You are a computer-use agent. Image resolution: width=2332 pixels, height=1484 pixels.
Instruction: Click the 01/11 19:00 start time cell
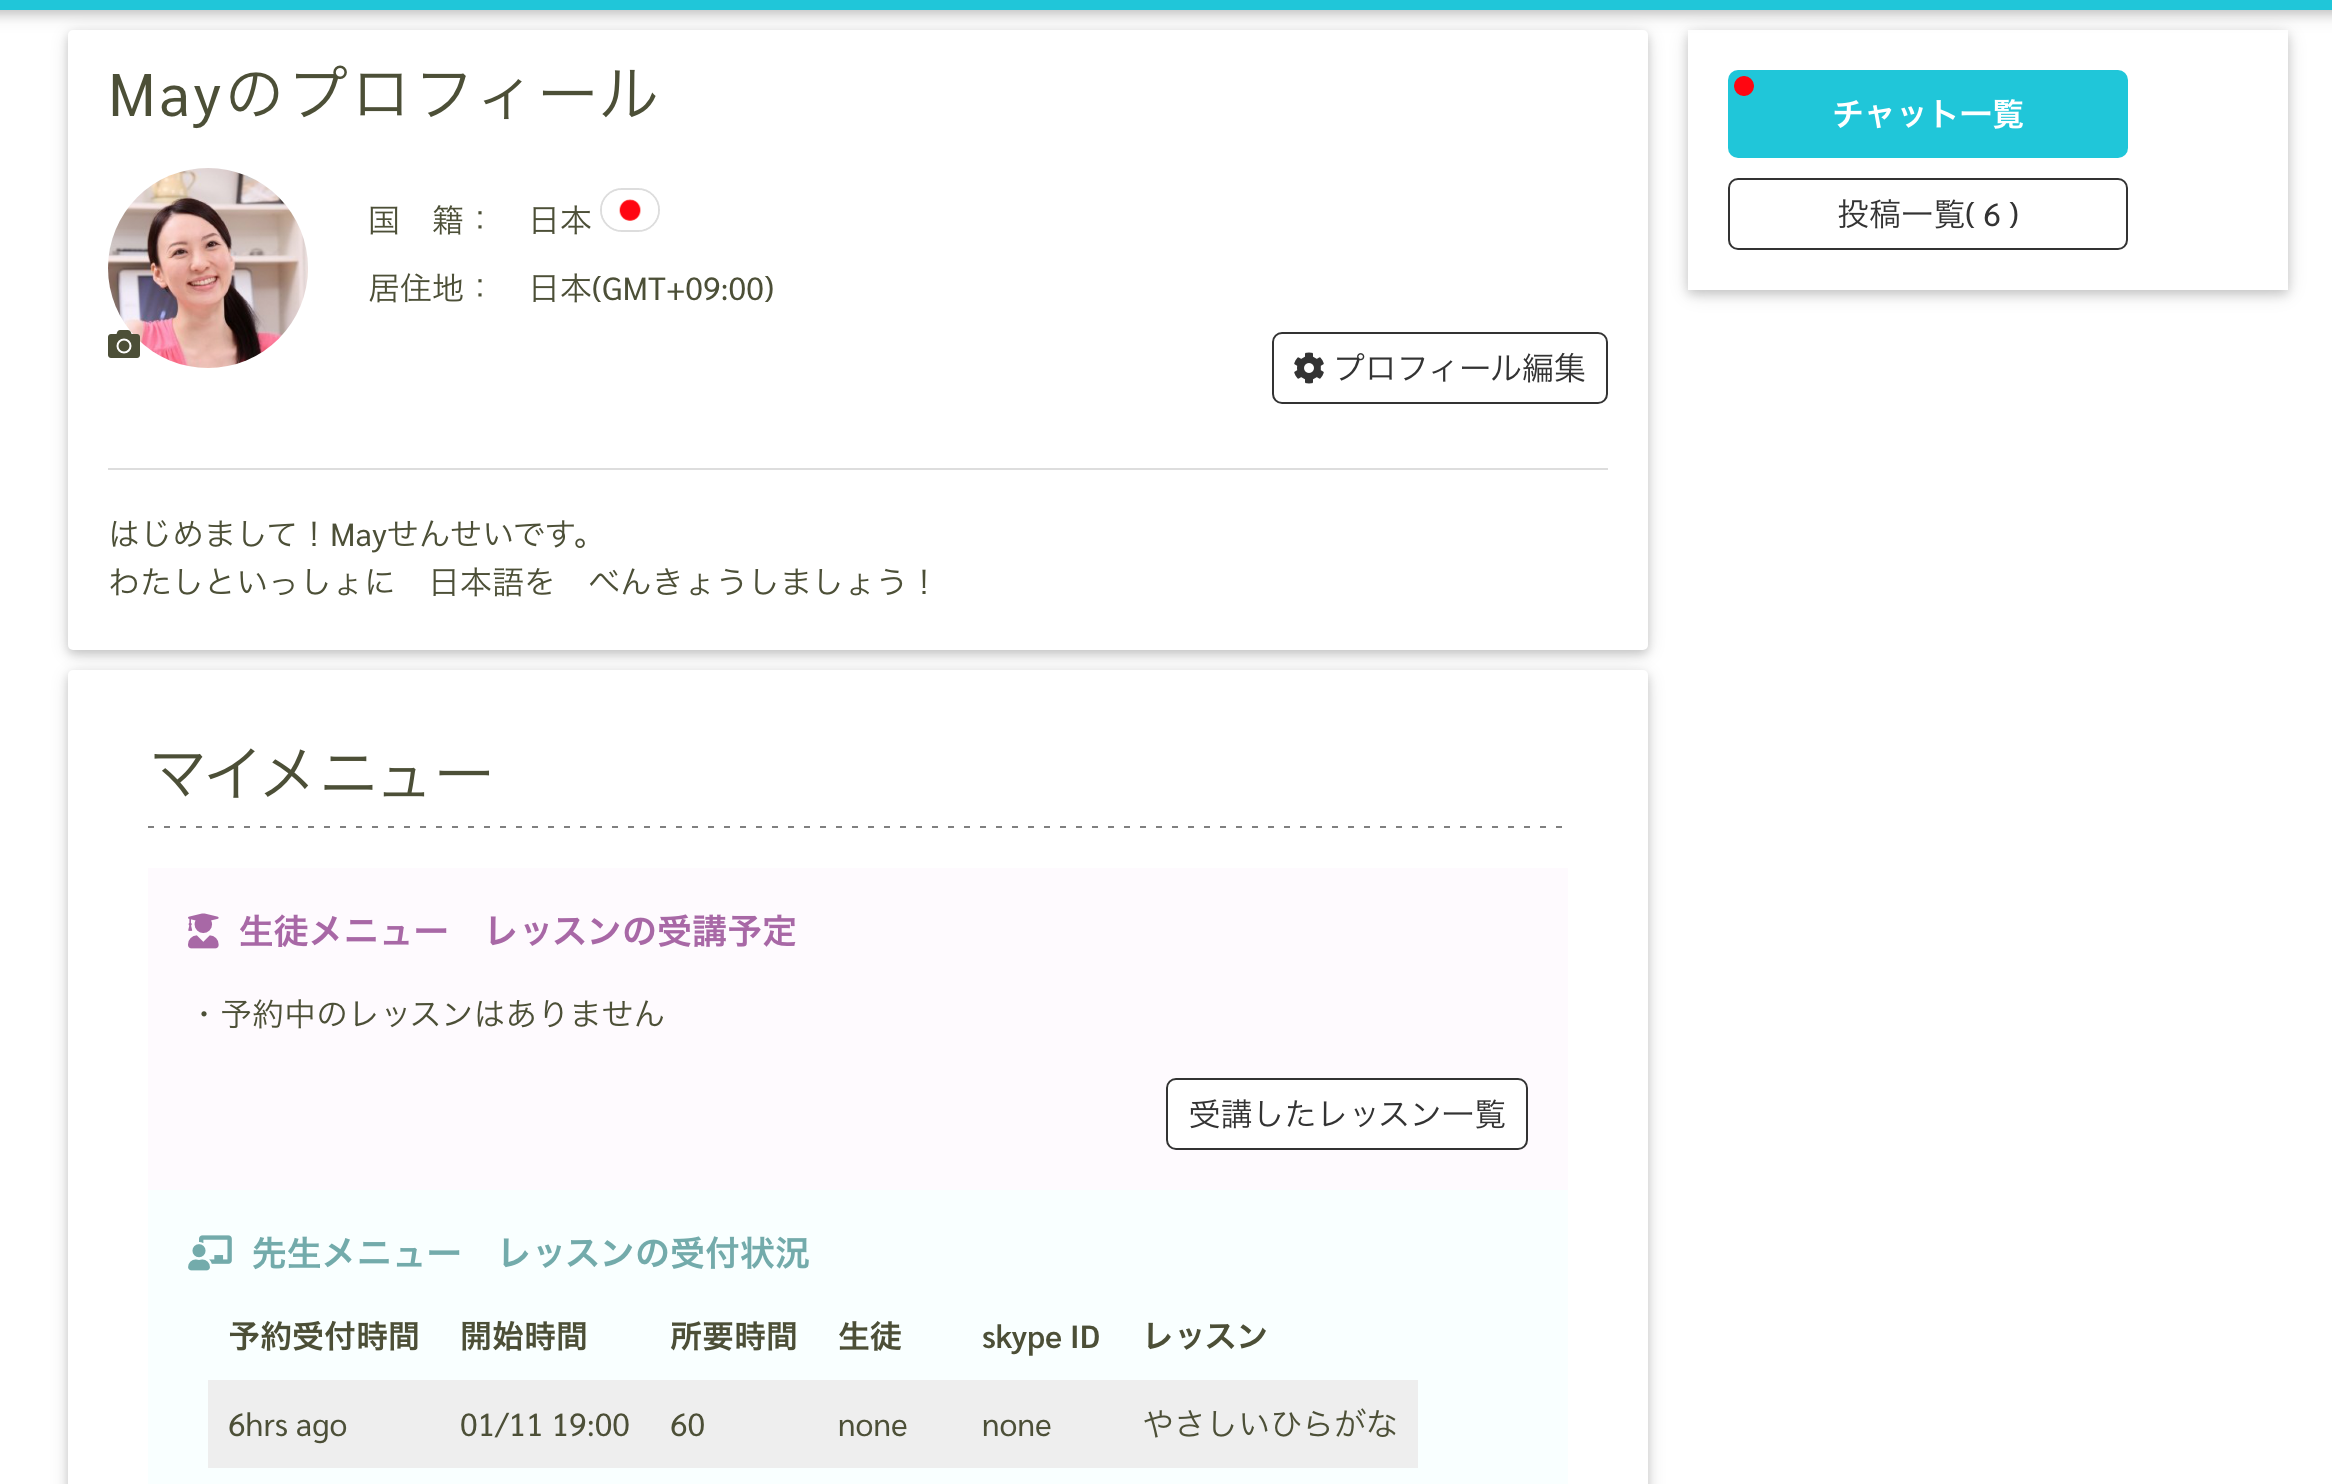(545, 1425)
